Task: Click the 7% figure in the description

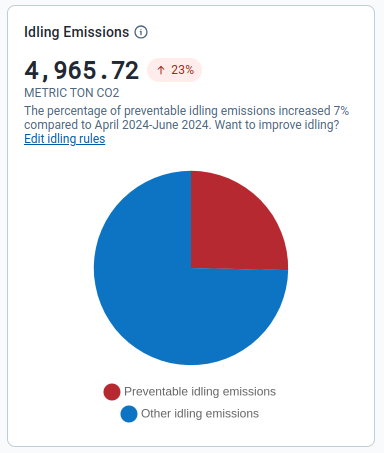Action: [341, 111]
